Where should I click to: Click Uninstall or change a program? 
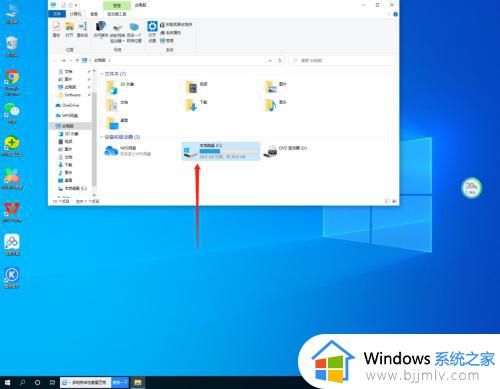click(x=176, y=25)
